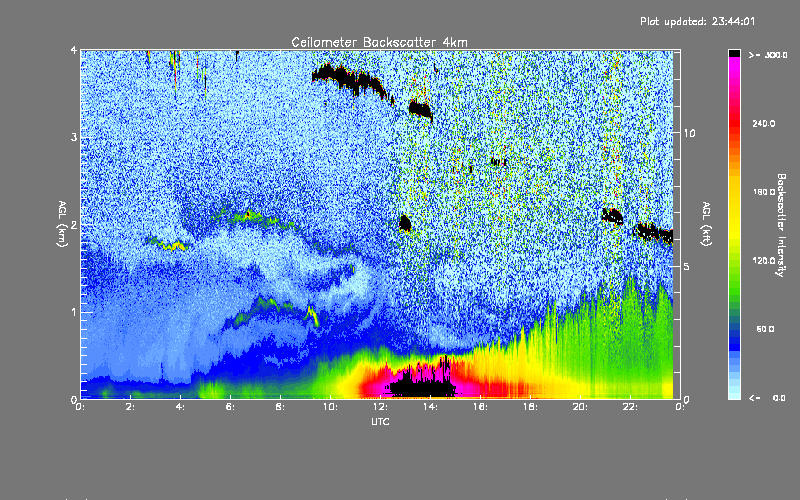Viewport: 800px width, 500px height.
Task: Click the 2 km tick label
Action: (74, 225)
